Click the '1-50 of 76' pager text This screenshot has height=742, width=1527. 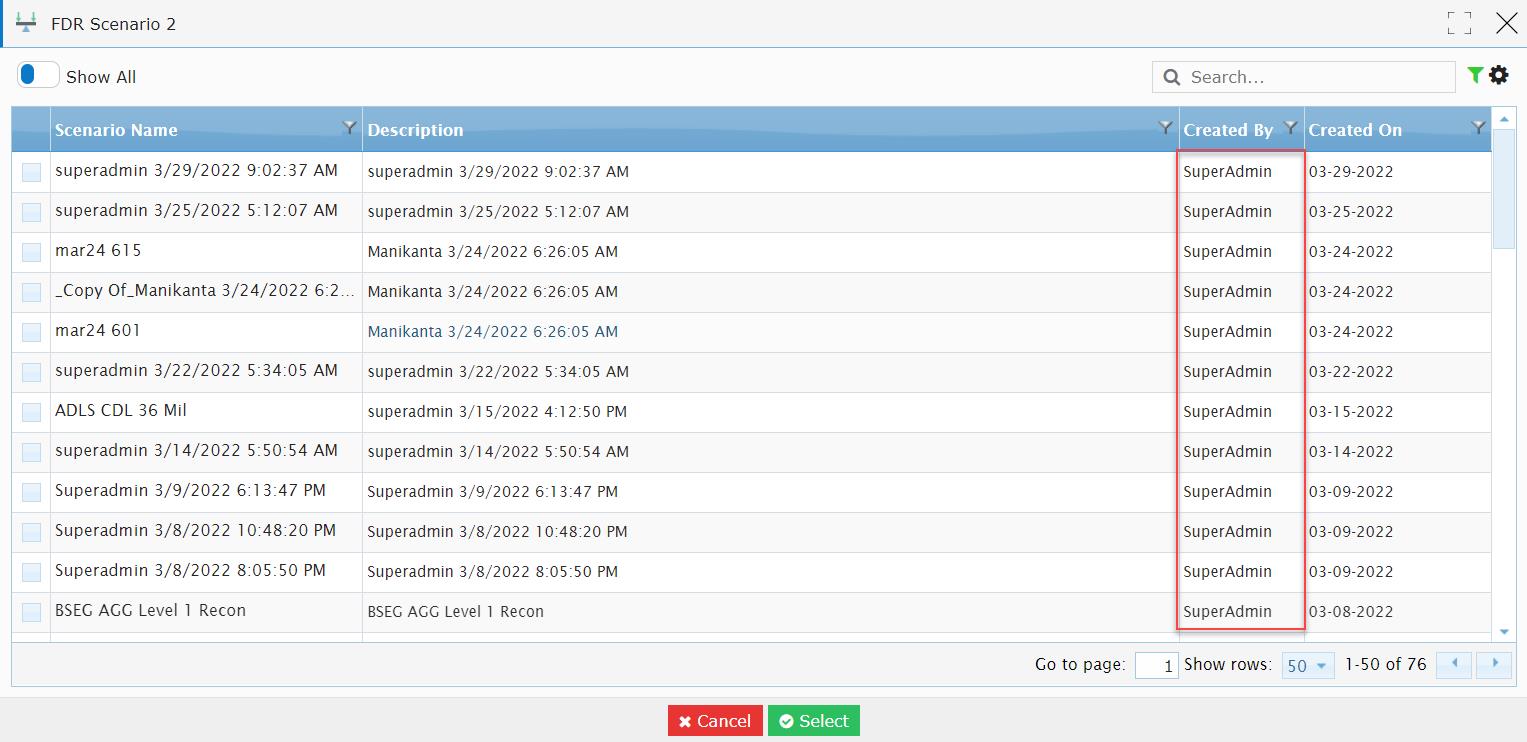1386,664
